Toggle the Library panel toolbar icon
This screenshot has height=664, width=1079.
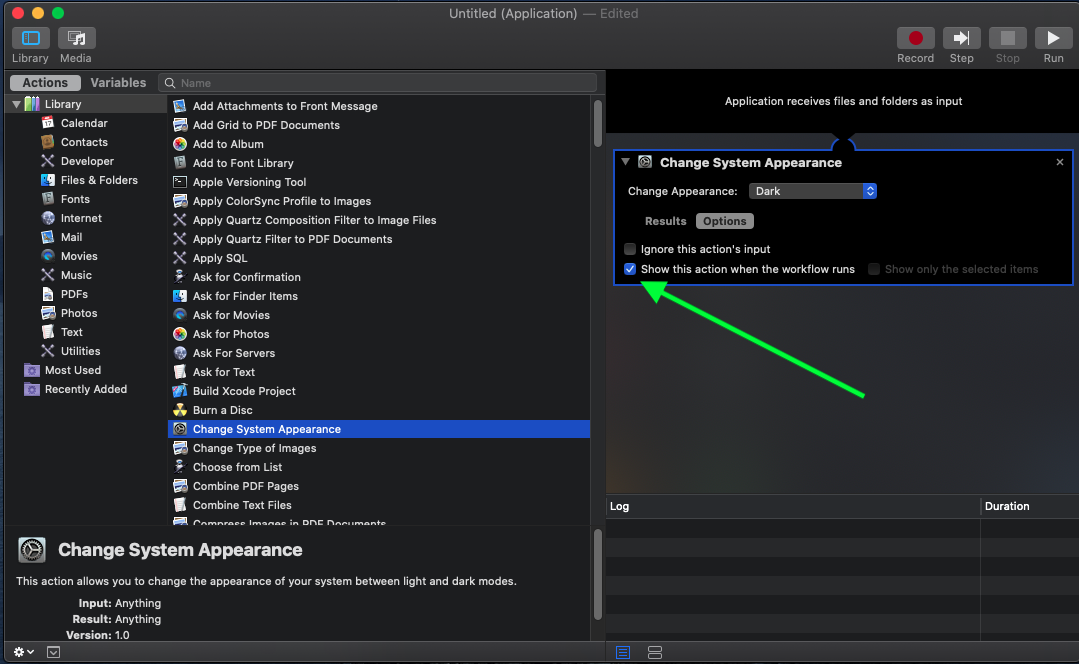click(x=30, y=38)
